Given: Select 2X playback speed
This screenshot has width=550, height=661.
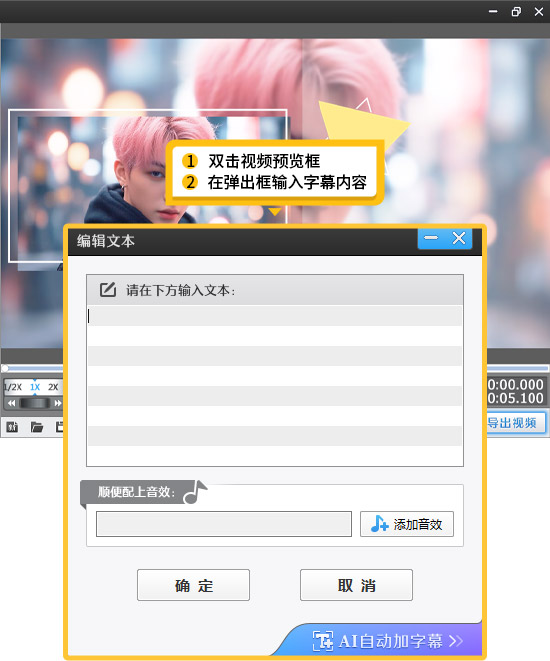Looking at the screenshot, I should click(x=53, y=387).
